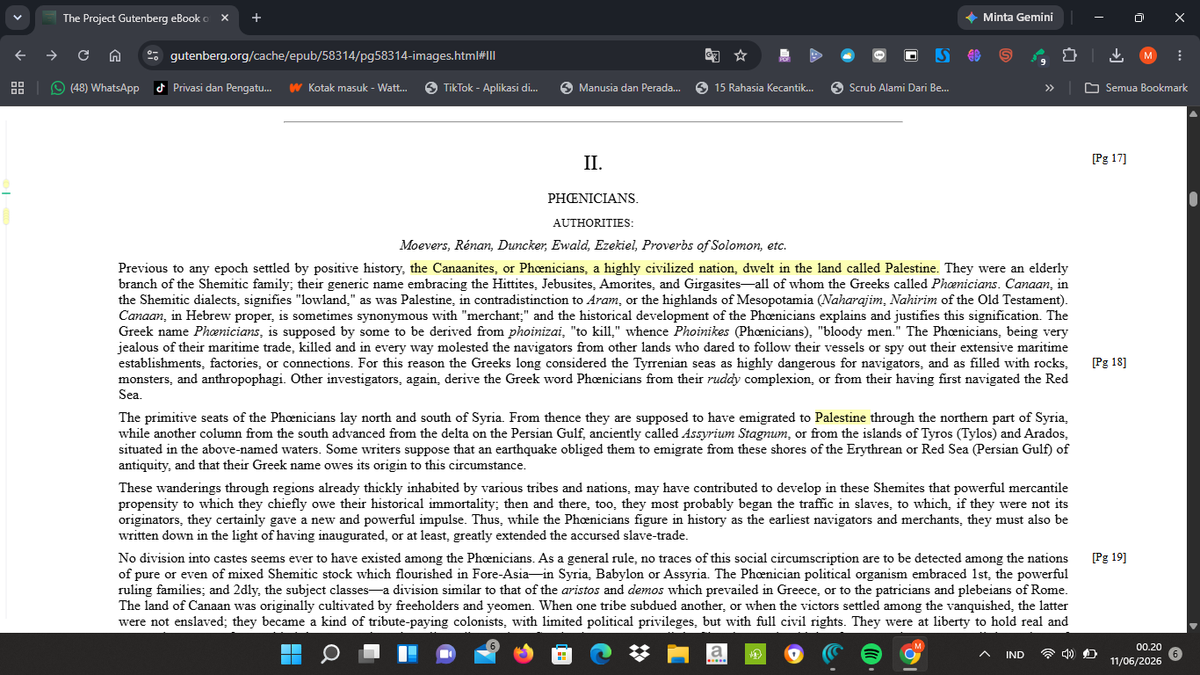This screenshot has width=1200, height=675.
Task: Click the Home button in the browser toolbar
Action: (x=116, y=55)
